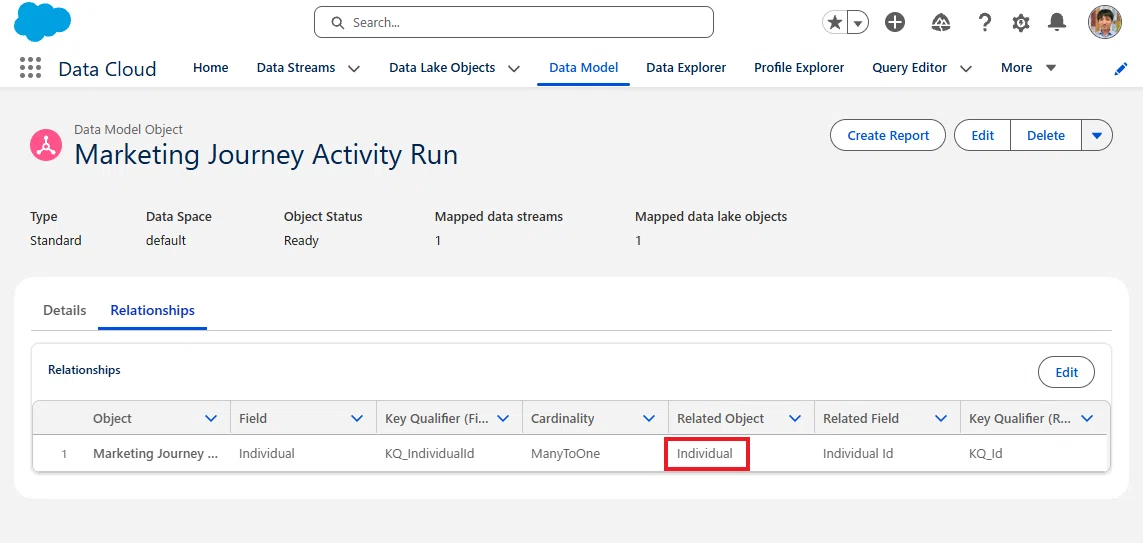Open the App Launcher grid icon
1143x543 pixels.
point(30,68)
